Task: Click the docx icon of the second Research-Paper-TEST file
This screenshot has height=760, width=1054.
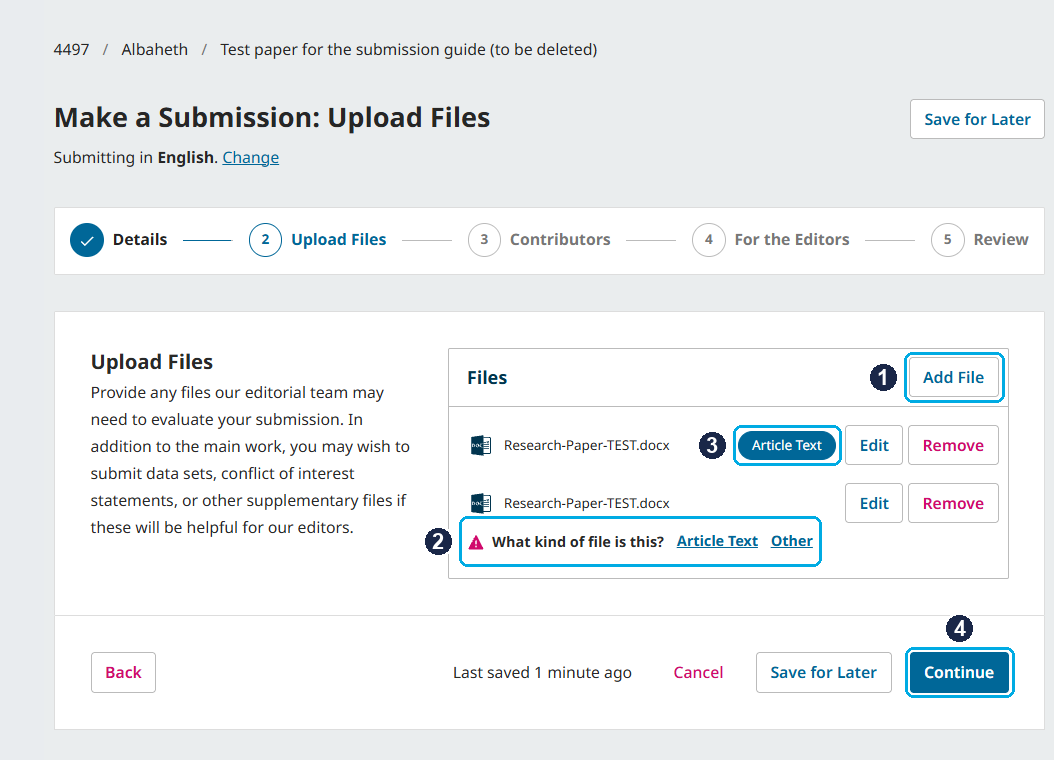Action: pyautogui.click(x=481, y=503)
